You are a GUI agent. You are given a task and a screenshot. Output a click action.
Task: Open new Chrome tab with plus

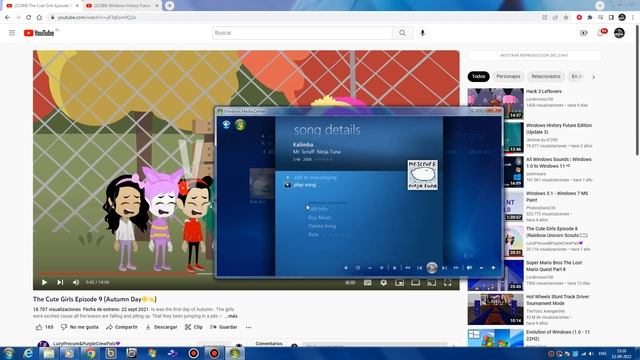tap(169, 6)
